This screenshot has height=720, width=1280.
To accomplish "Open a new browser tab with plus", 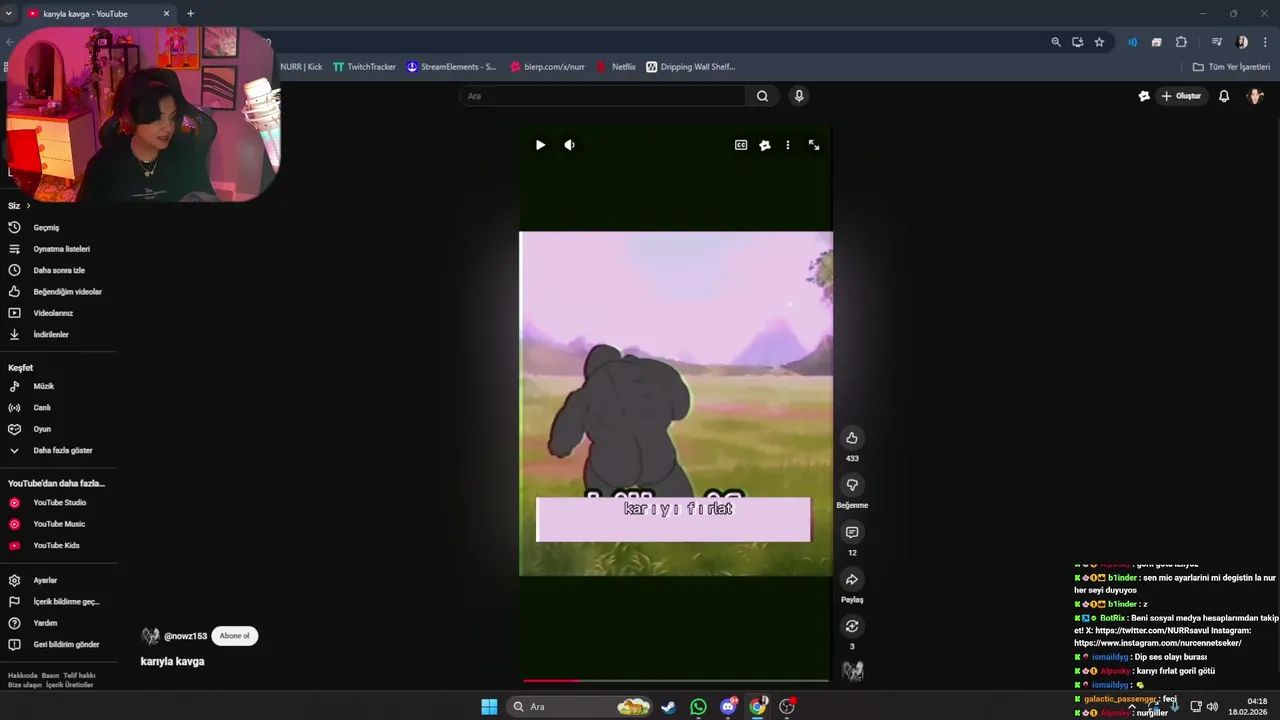I will pyautogui.click(x=190, y=14).
